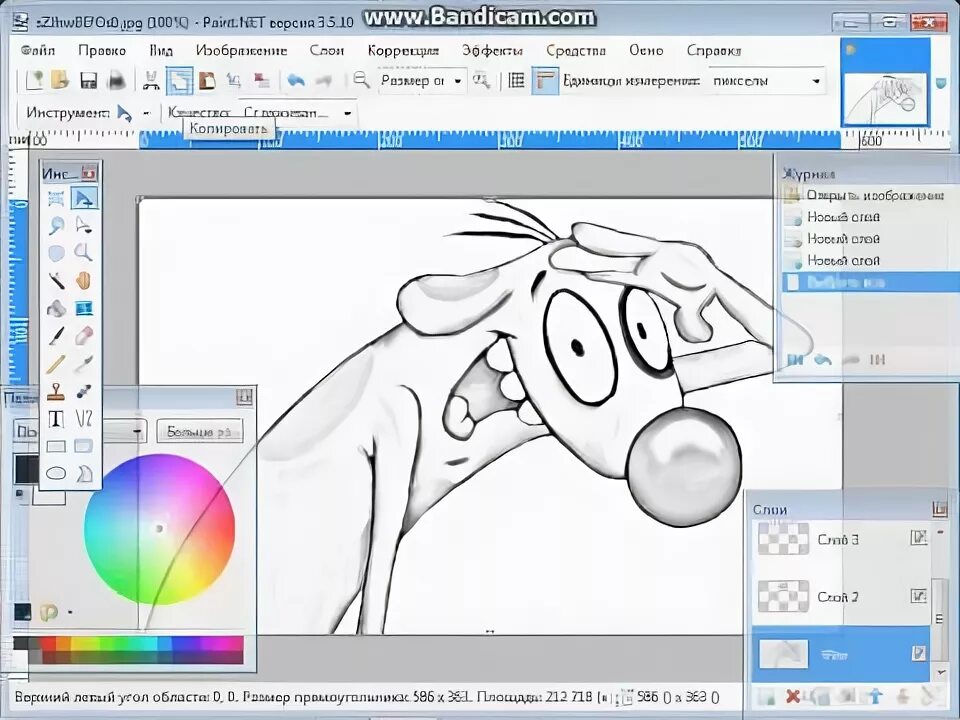Redo action with the greyed arrow icon
The image size is (960, 720).
(324, 81)
